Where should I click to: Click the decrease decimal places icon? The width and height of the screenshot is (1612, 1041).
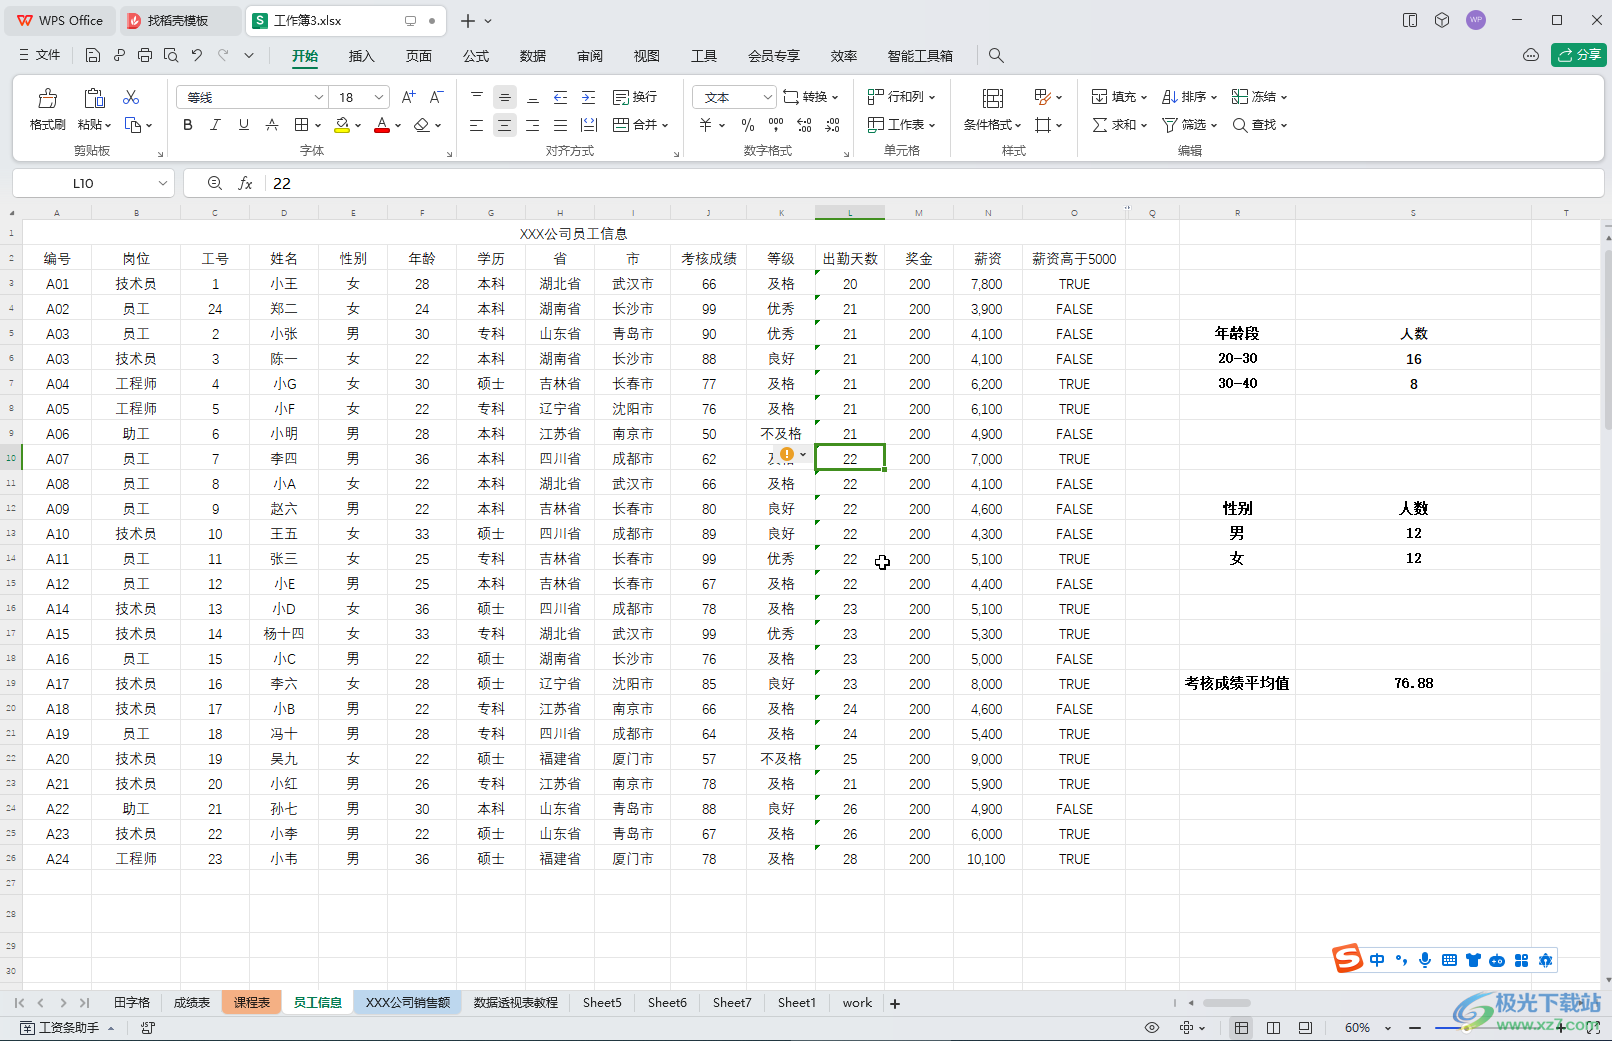tap(833, 125)
